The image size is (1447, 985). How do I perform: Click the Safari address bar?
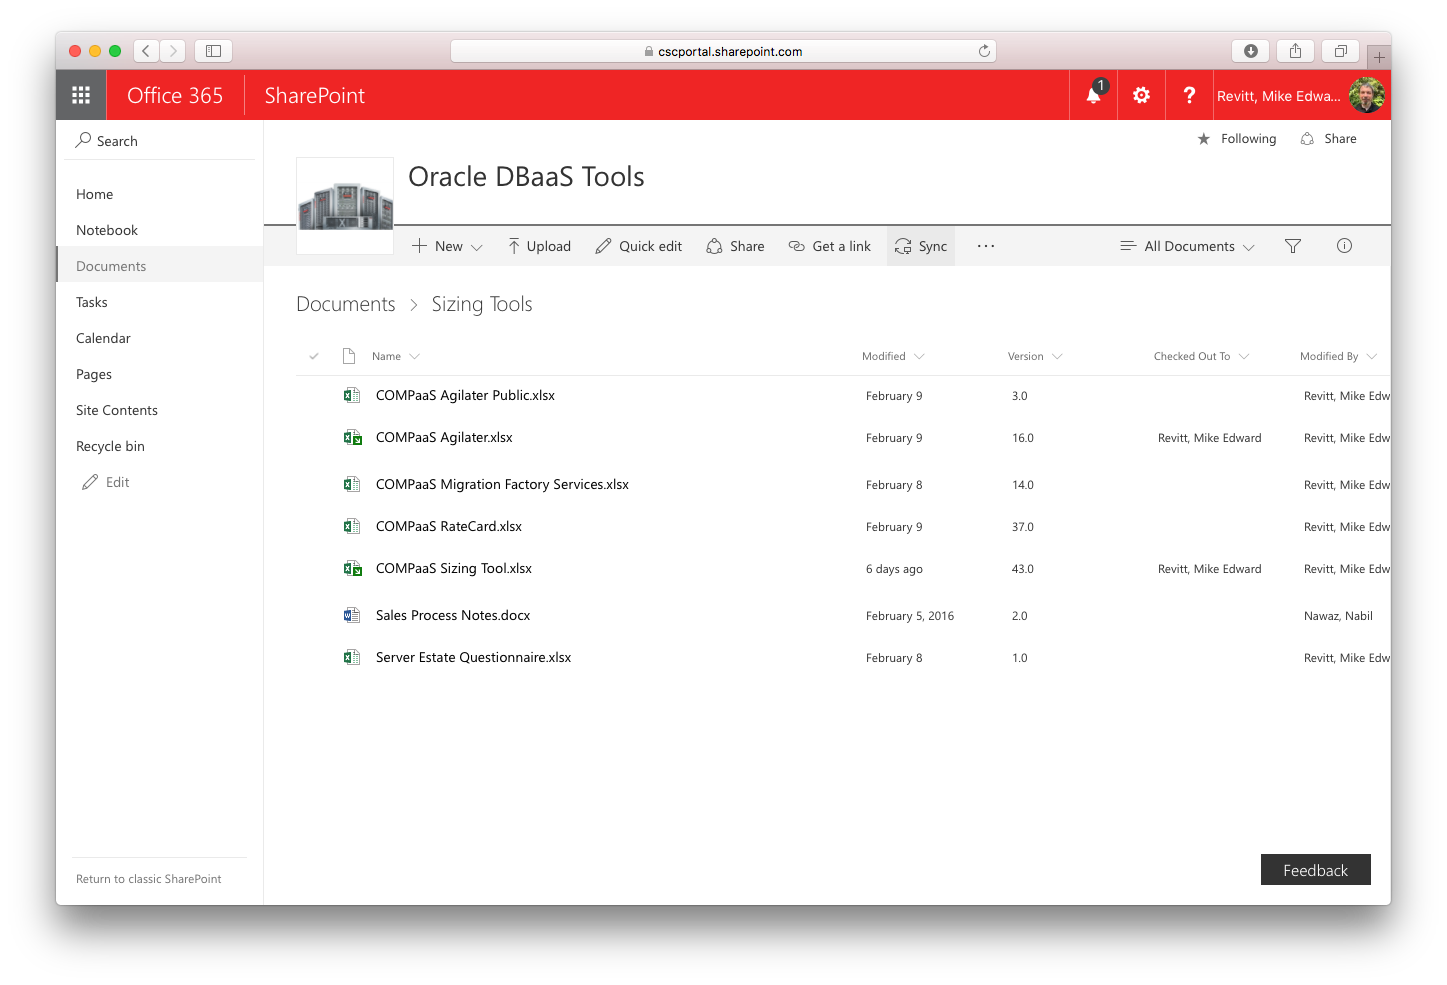point(723,51)
